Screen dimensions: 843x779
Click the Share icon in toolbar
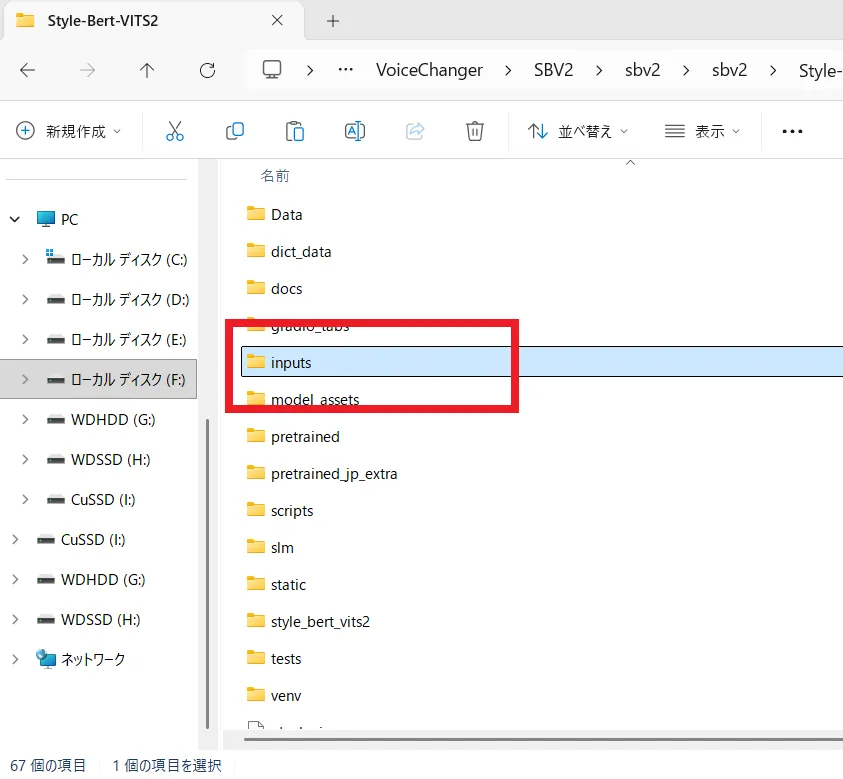coord(415,131)
